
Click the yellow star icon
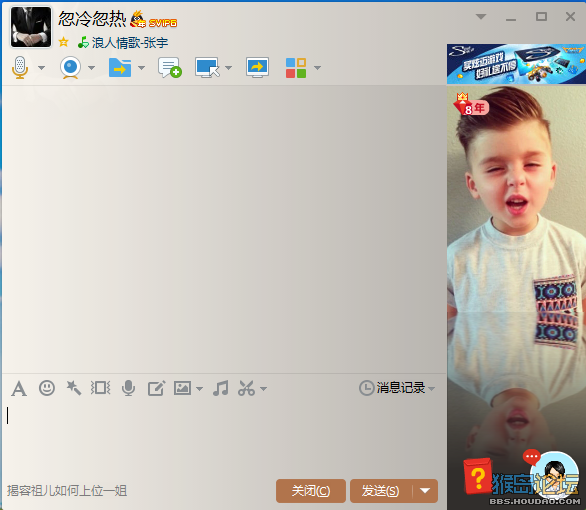64,42
